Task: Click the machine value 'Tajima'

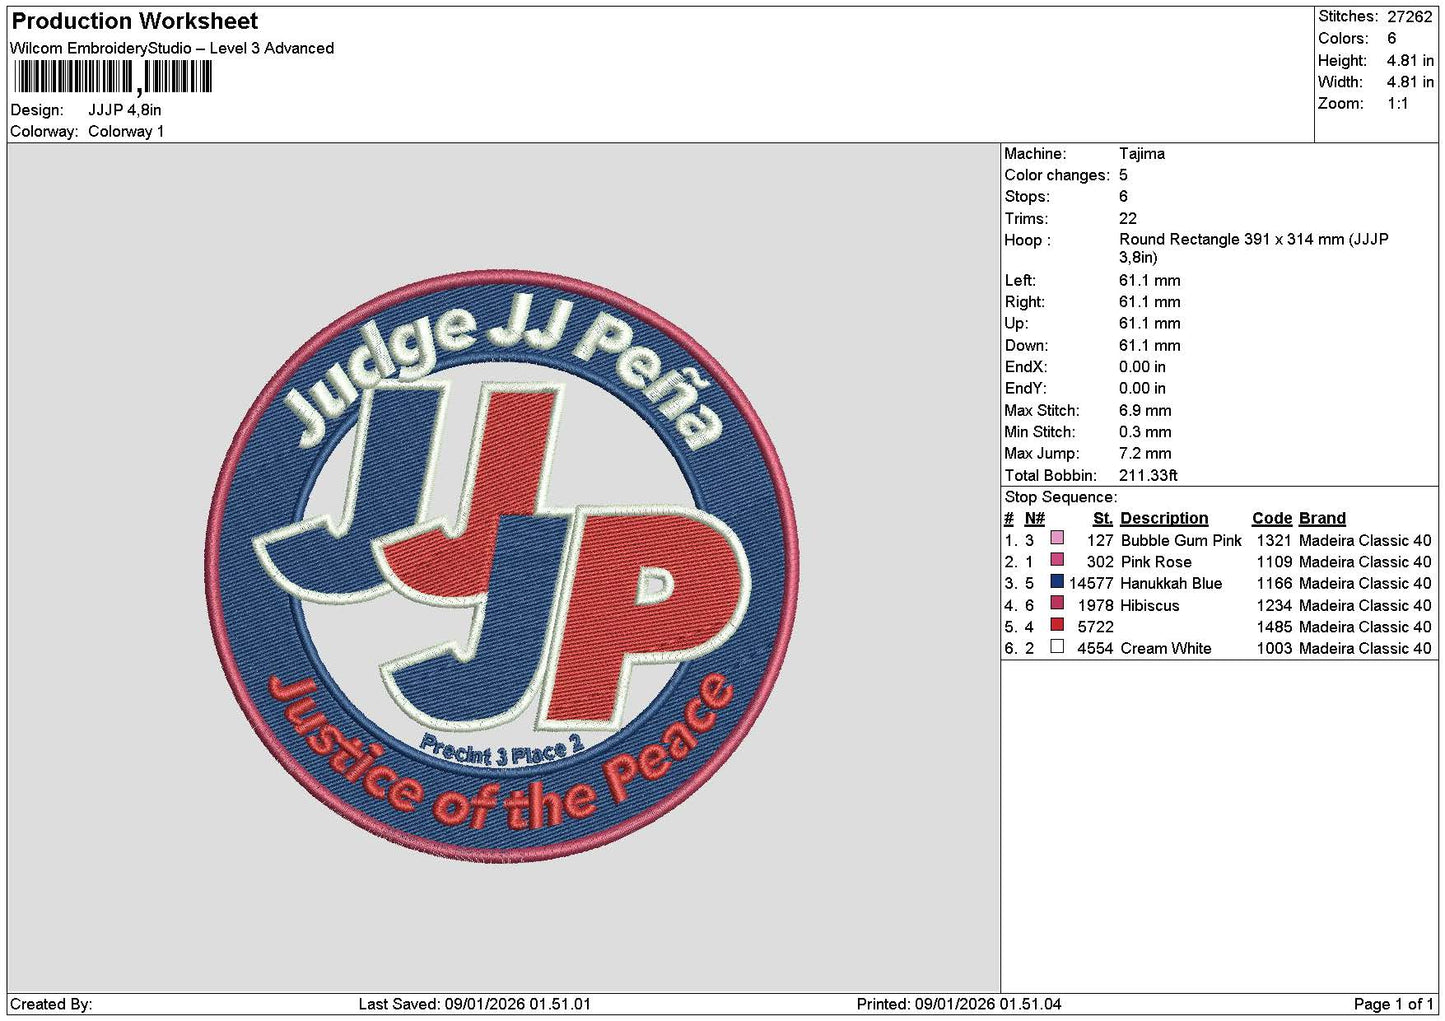Action: [x=1142, y=153]
